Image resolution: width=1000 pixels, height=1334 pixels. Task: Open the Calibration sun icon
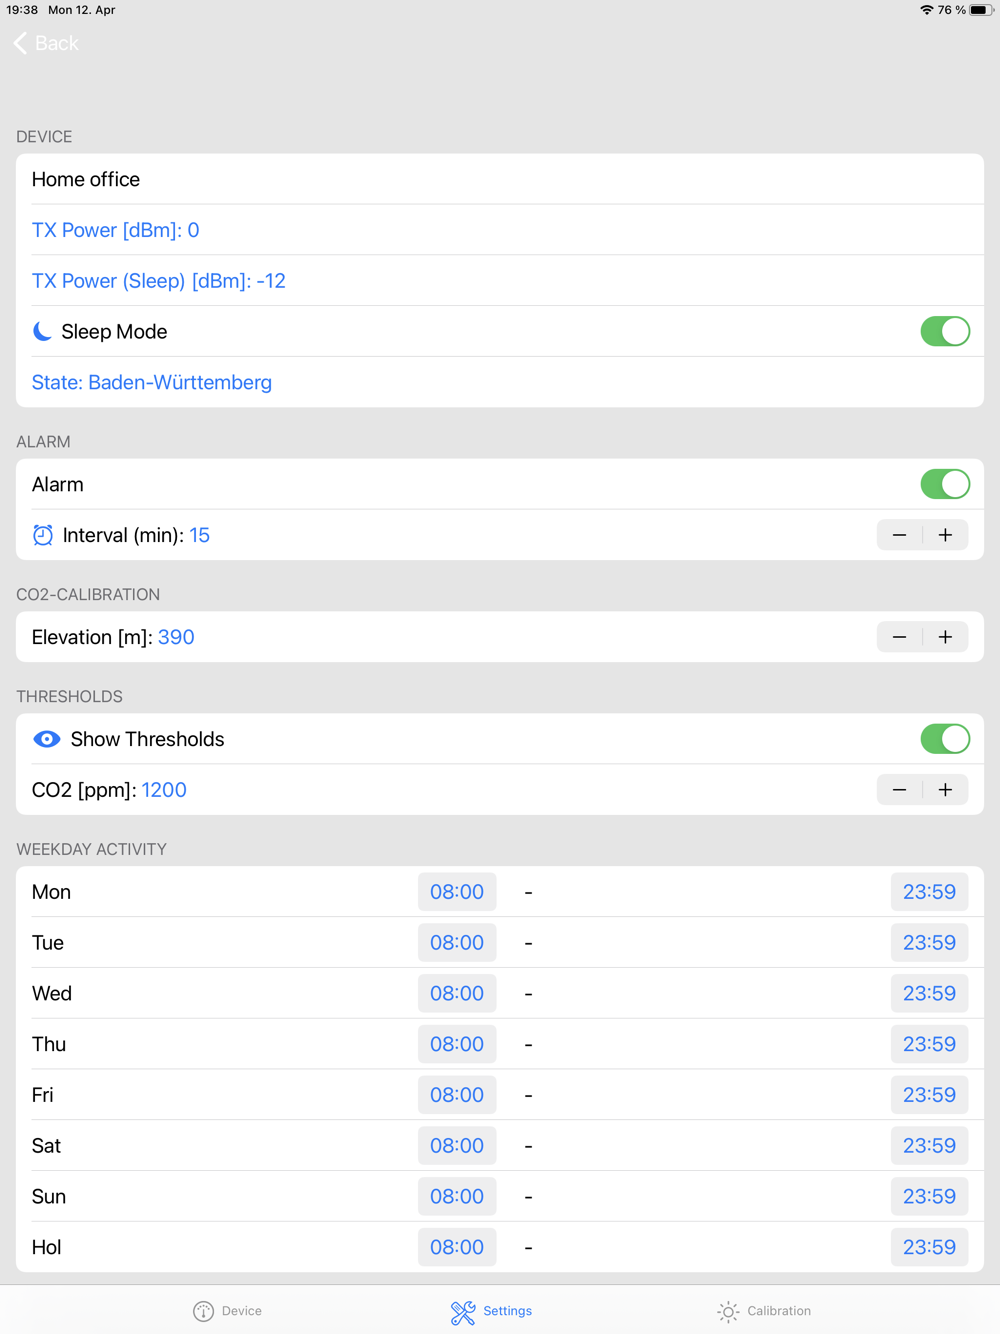pyautogui.click(x=728, y=1311)
